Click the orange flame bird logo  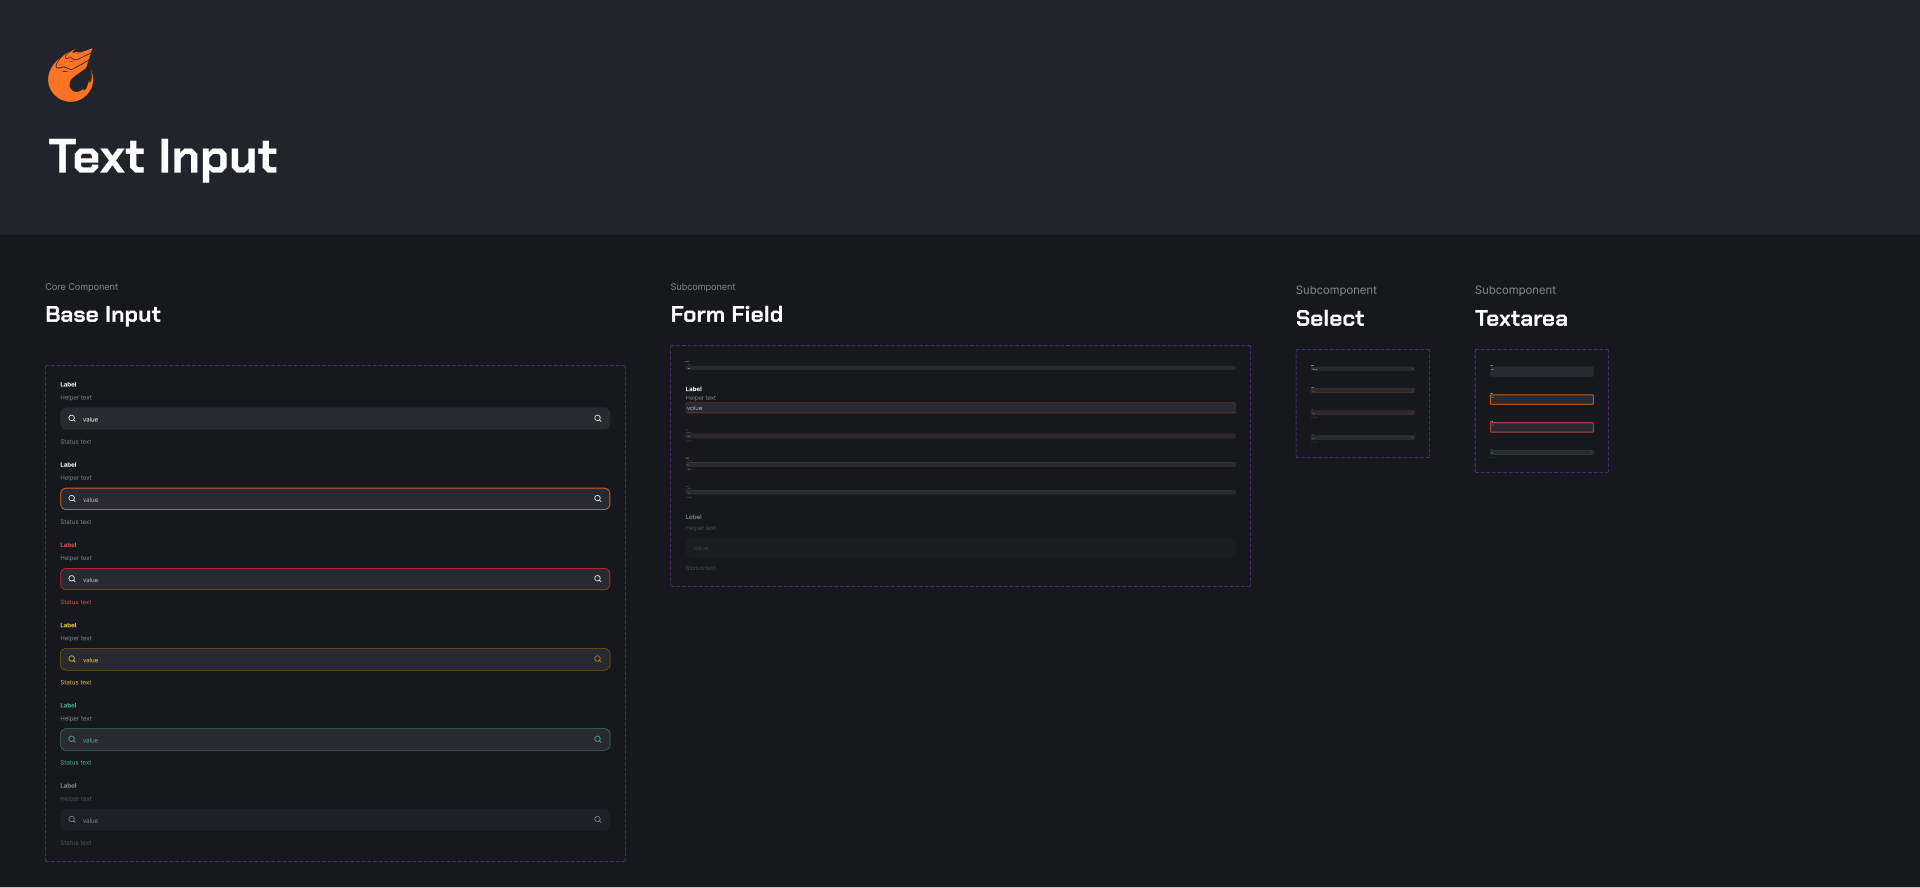71,75
